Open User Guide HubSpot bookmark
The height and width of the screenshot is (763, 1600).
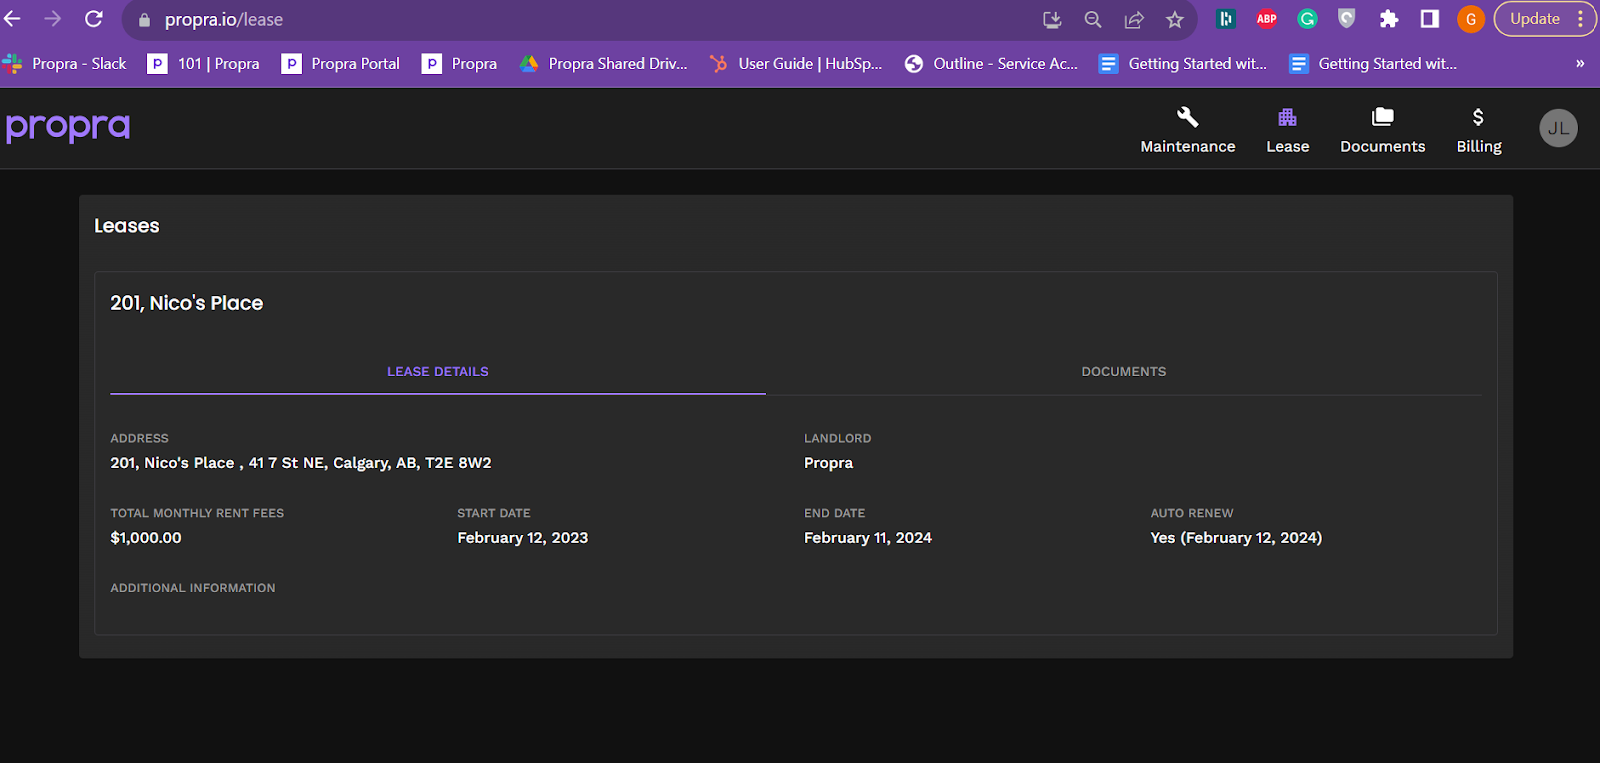[x=796, y=63]
